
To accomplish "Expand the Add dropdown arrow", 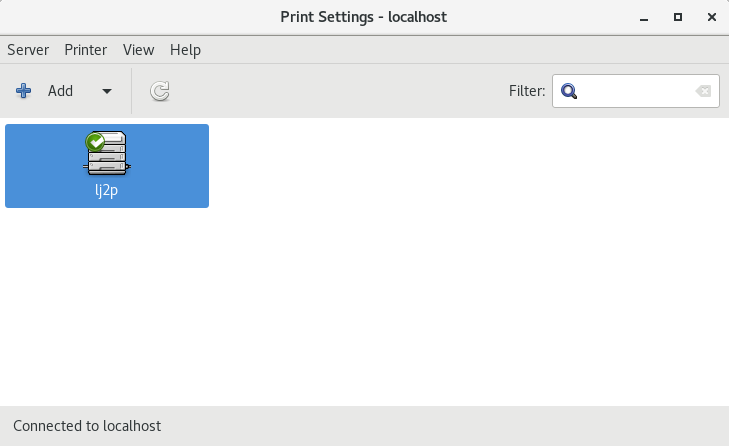I will [x=107, y=91].
